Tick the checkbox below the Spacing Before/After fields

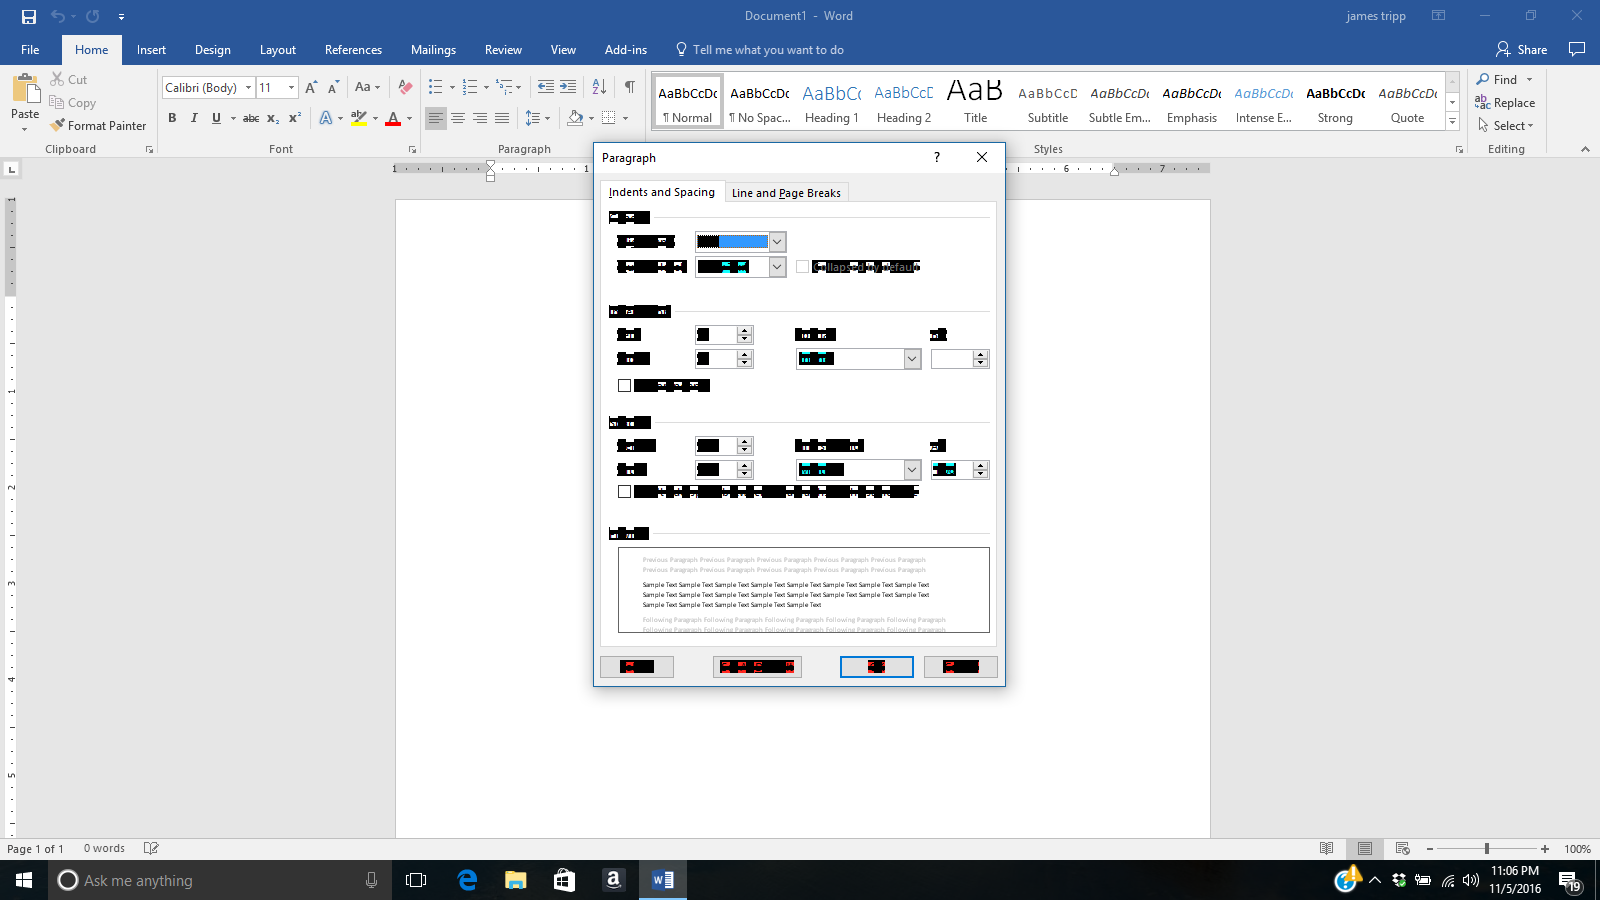tap(625, 492)
